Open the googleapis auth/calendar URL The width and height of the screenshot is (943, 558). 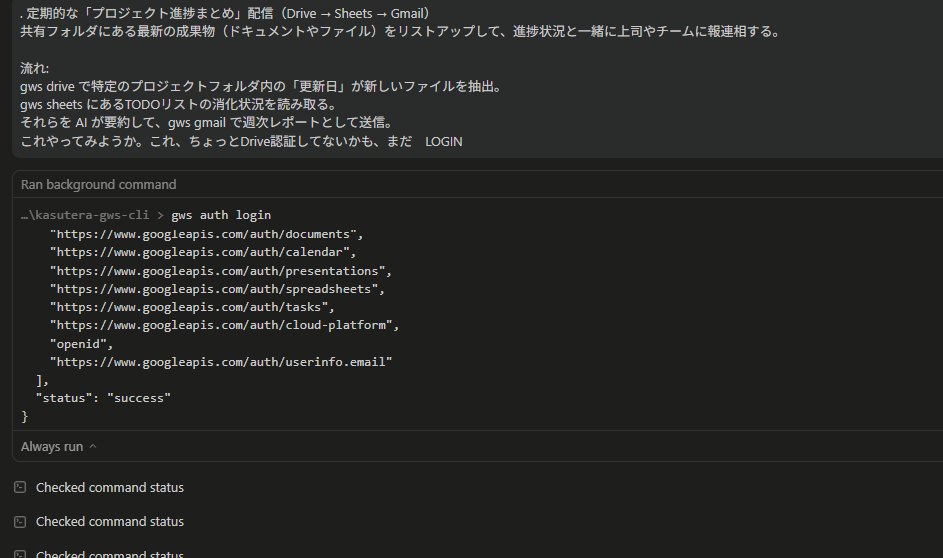pyautogui.click(x=202, y=252)
